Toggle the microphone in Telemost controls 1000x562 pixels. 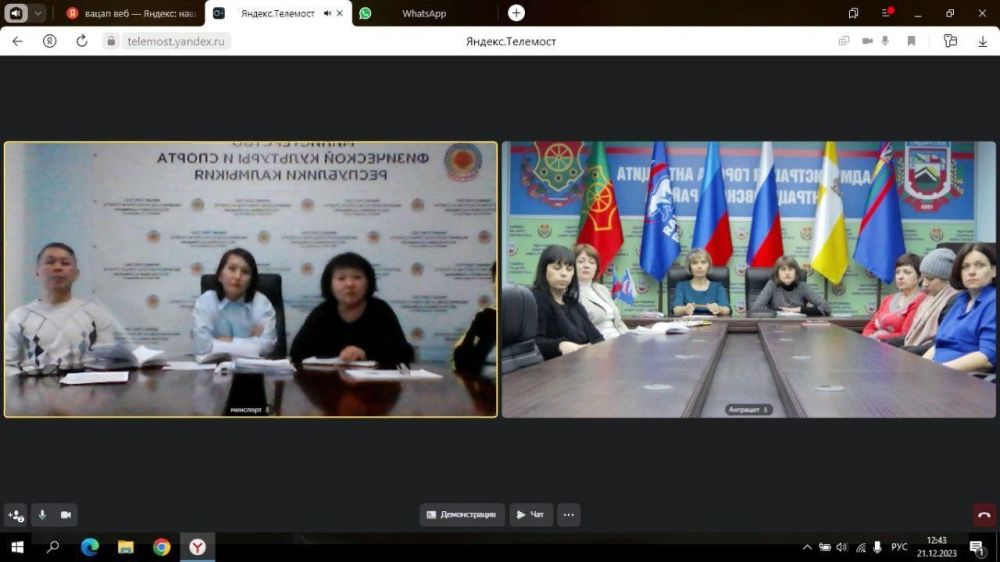coord(42,515)
